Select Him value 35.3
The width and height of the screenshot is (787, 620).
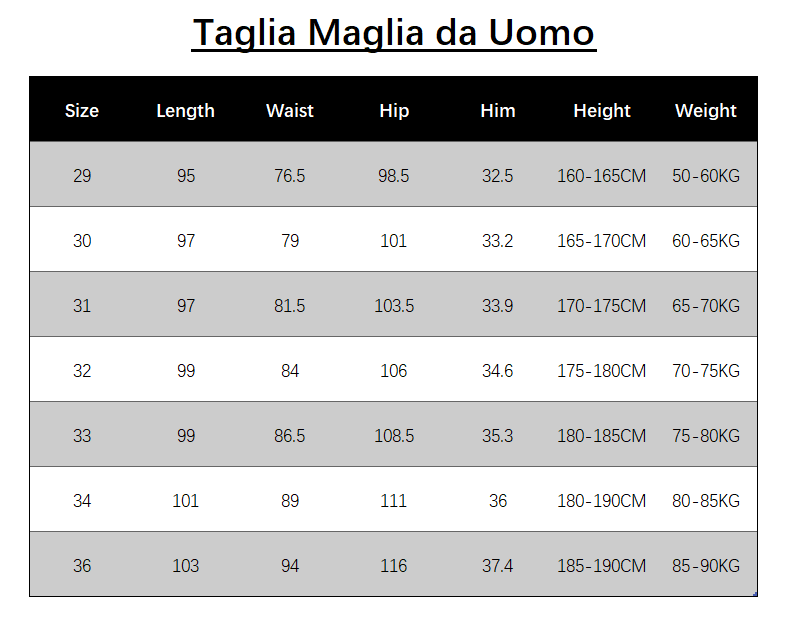pyautogui.click(x=498, y=436)
